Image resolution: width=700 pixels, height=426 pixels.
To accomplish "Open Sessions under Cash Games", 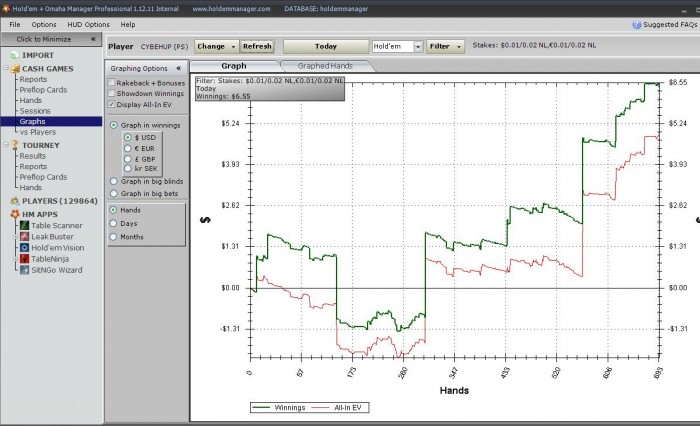I will click(35, 111).
